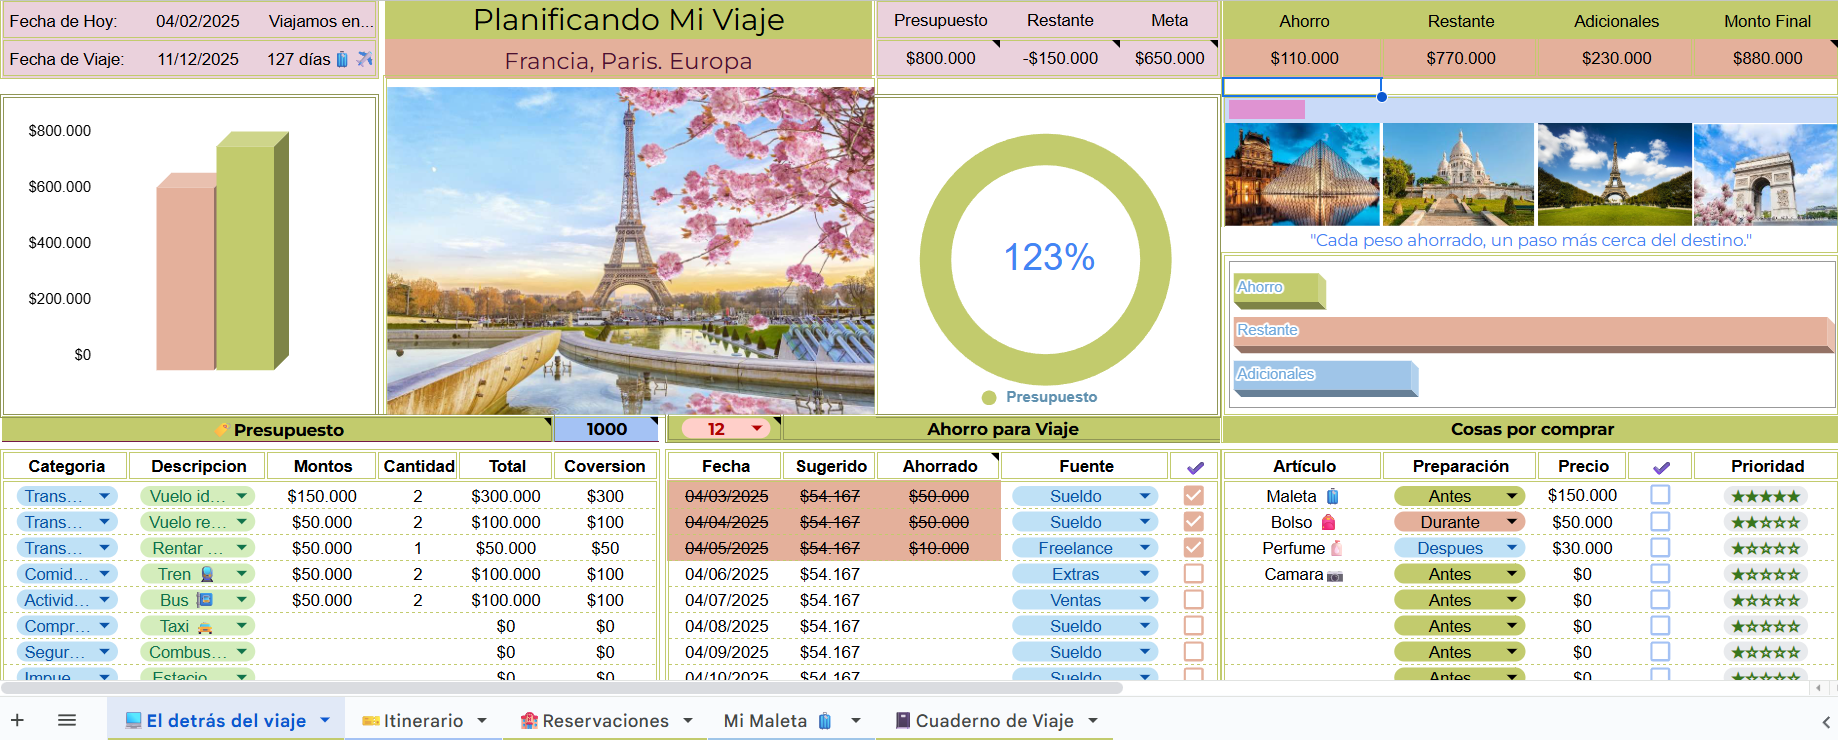This screenshot has width=1838, height=740.
Task: Open the Cuaderno de Viaje tab menu arrow
Action: click(x=1093, y=721)
